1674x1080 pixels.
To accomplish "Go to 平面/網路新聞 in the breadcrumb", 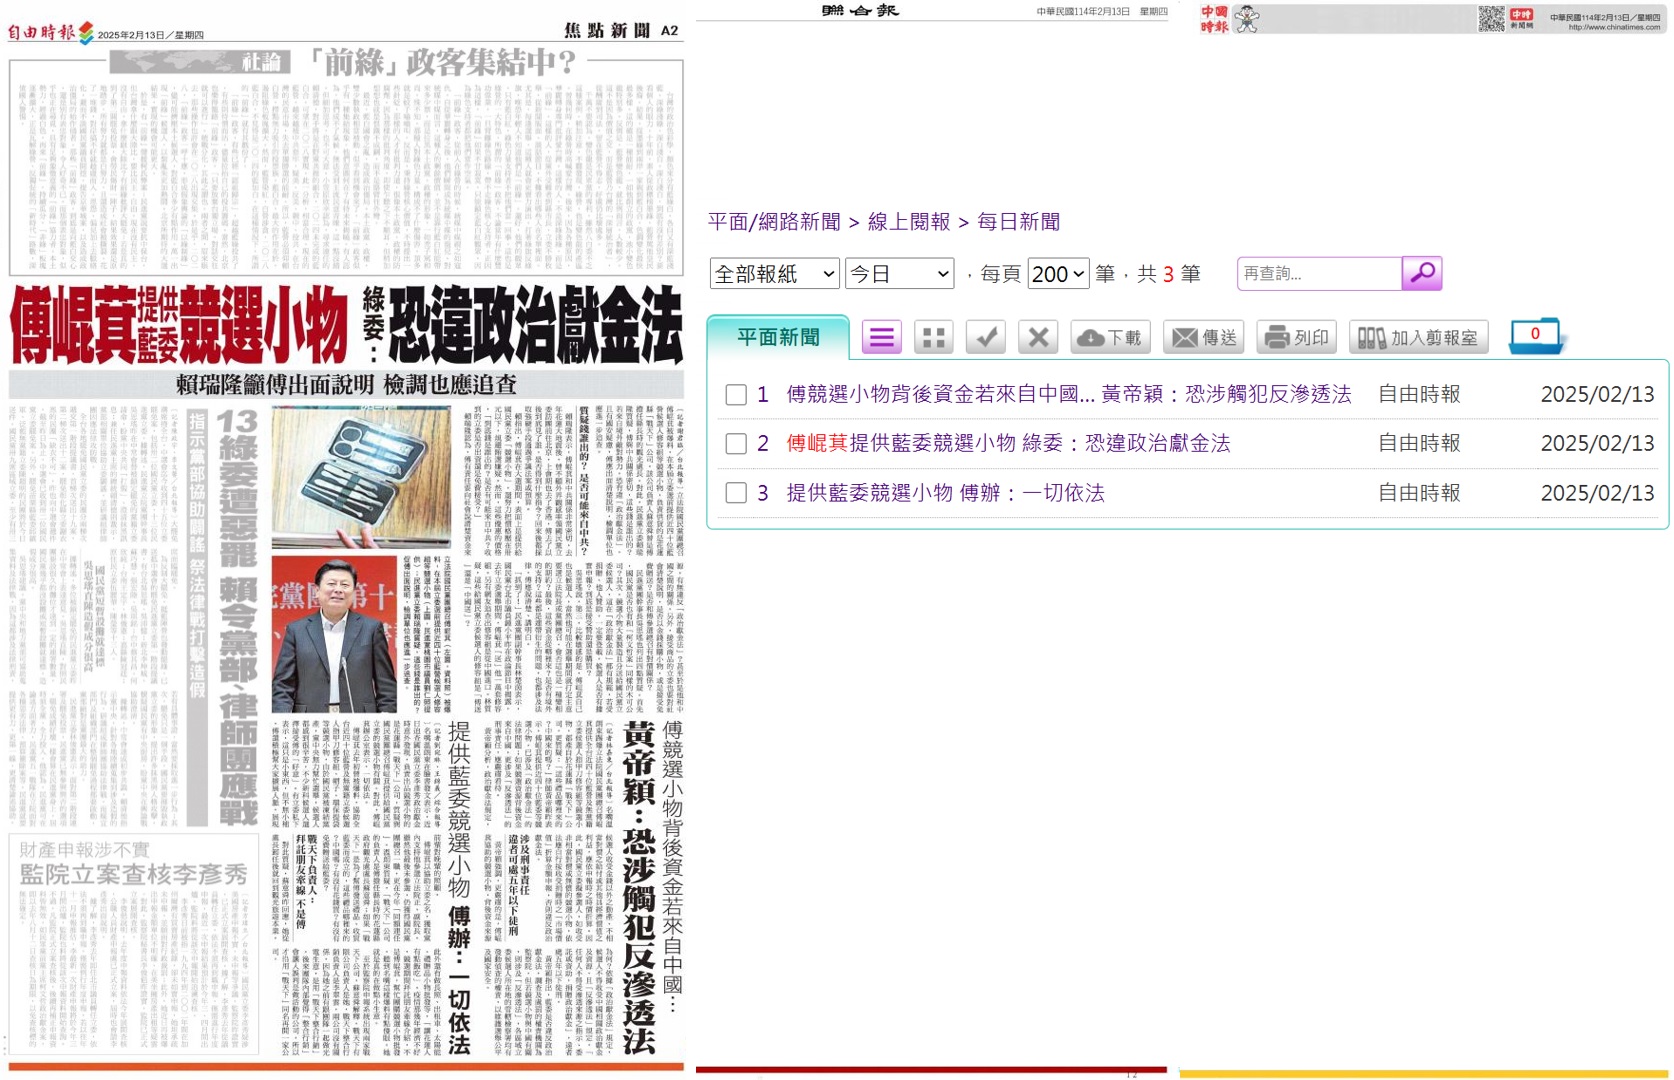I will (x=774, y=222).
